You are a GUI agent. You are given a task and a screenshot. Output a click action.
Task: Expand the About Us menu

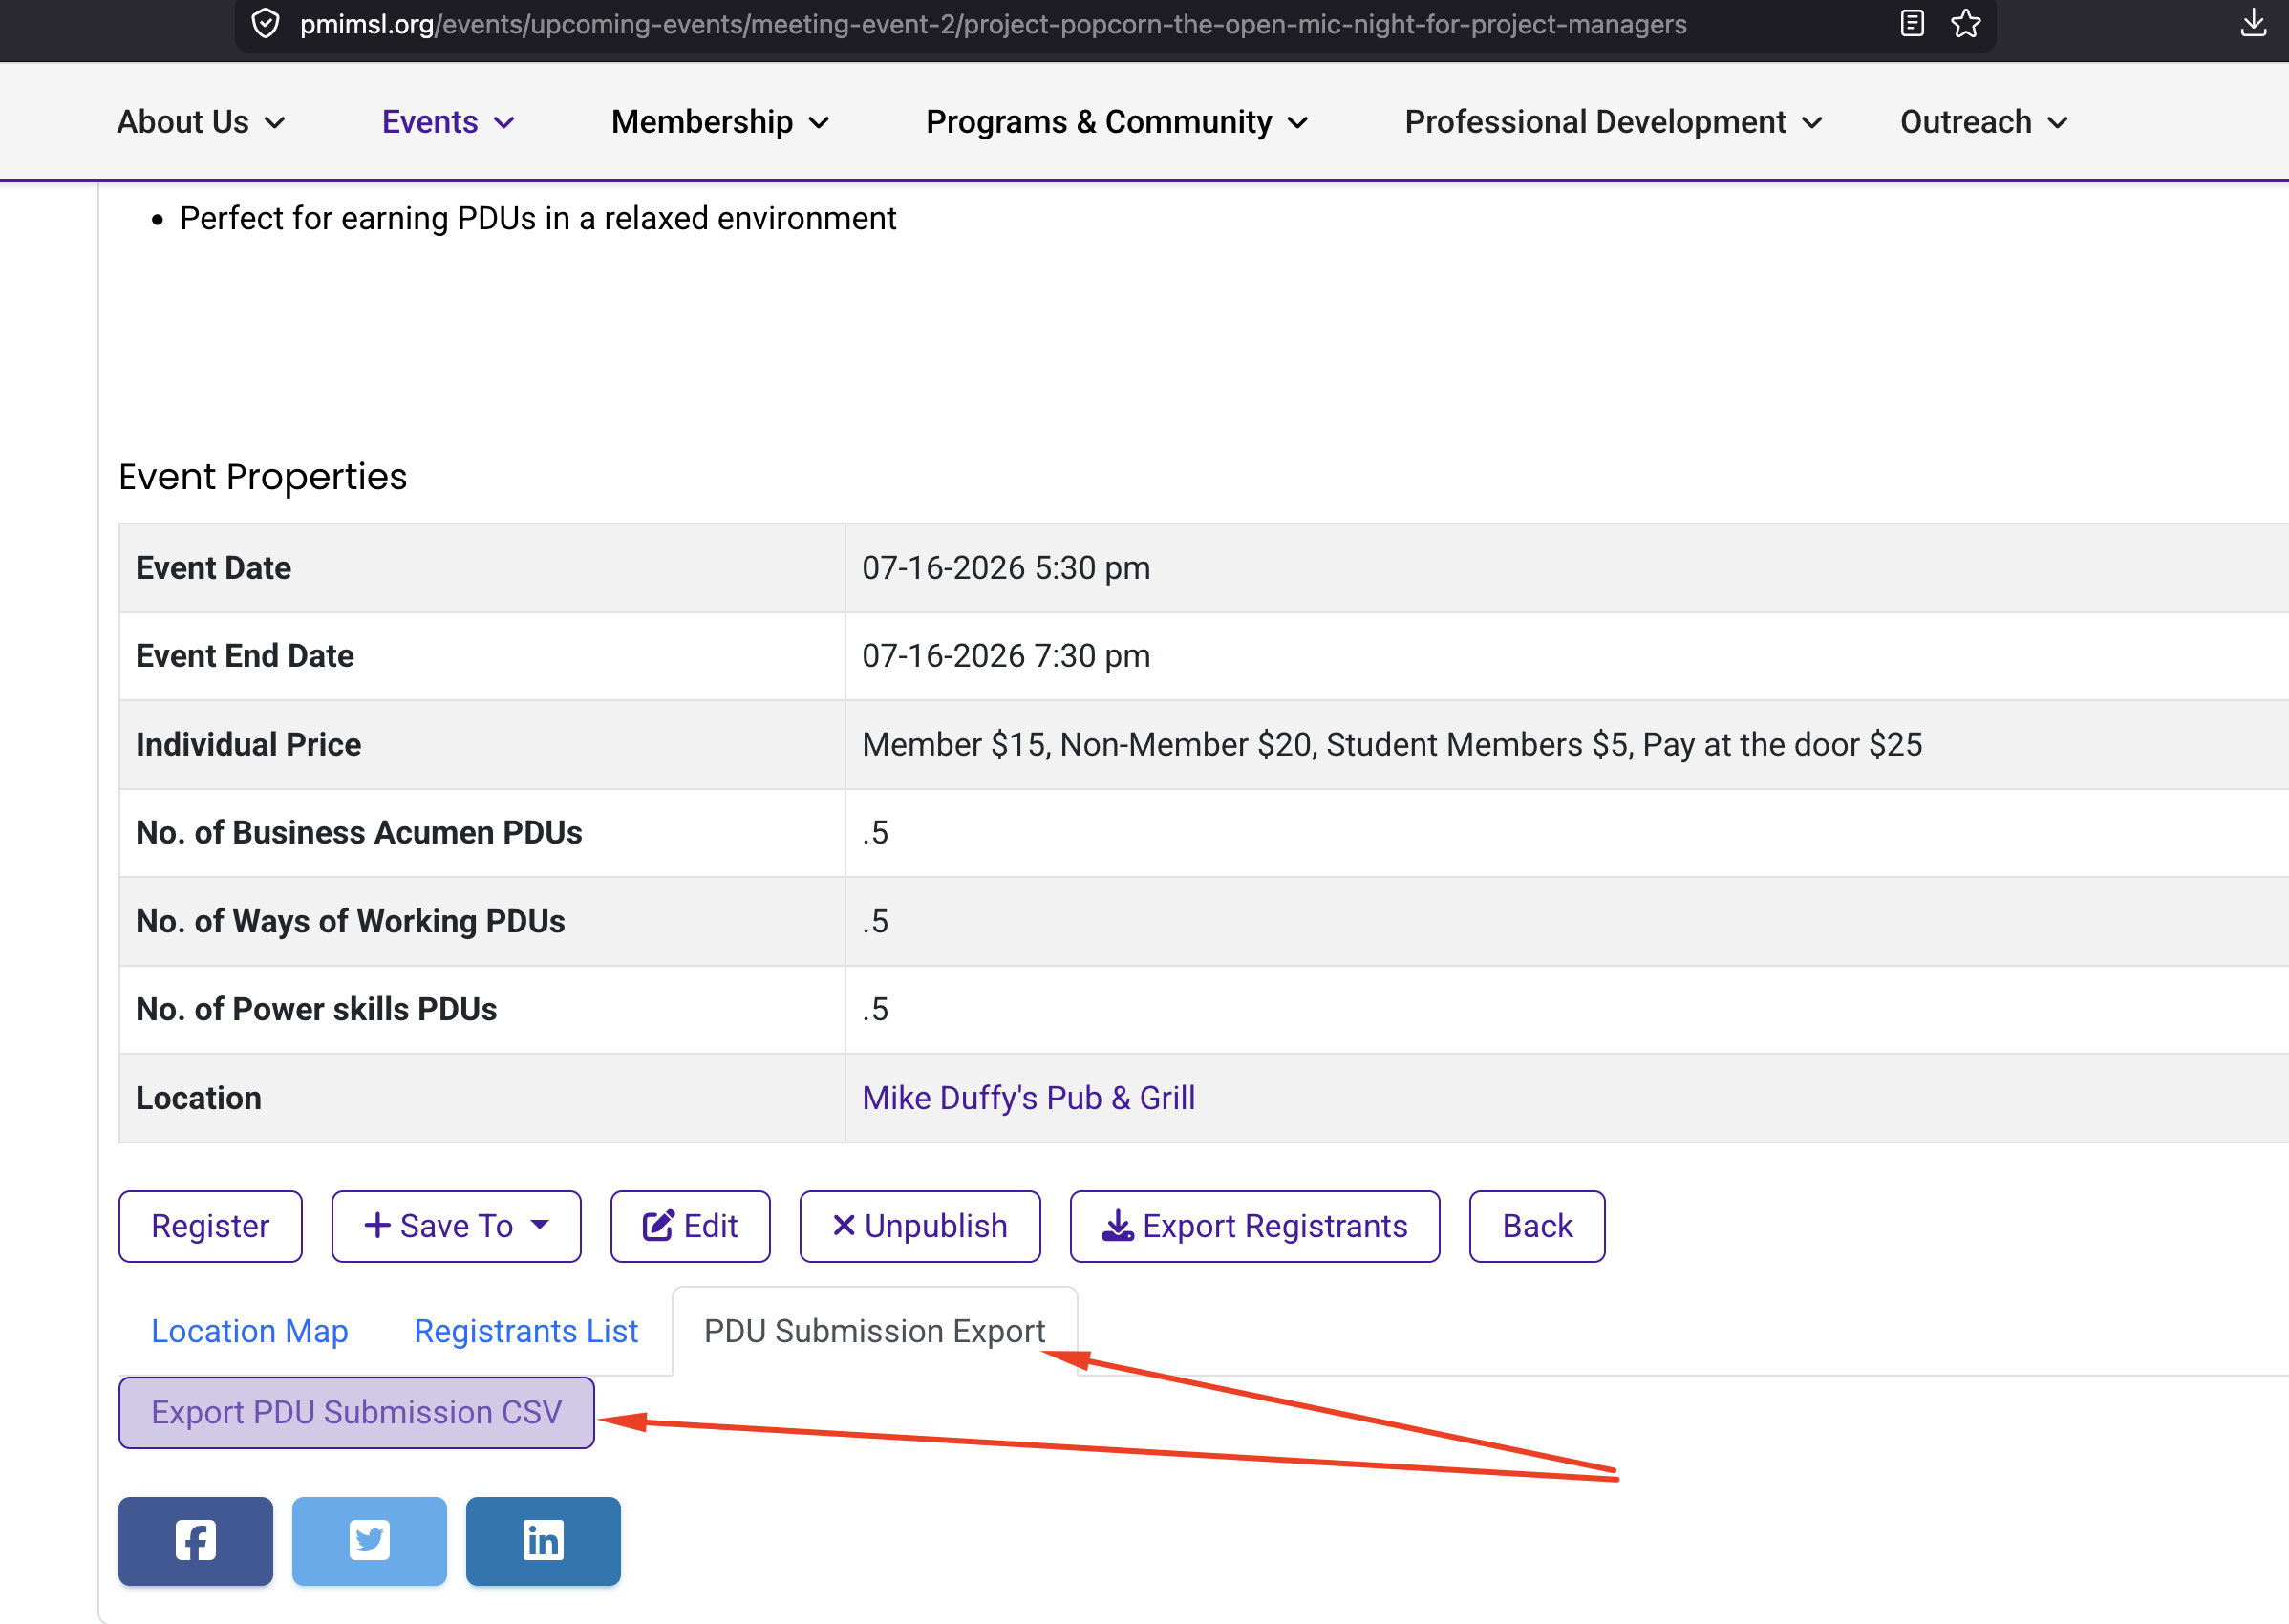(201, 122)
